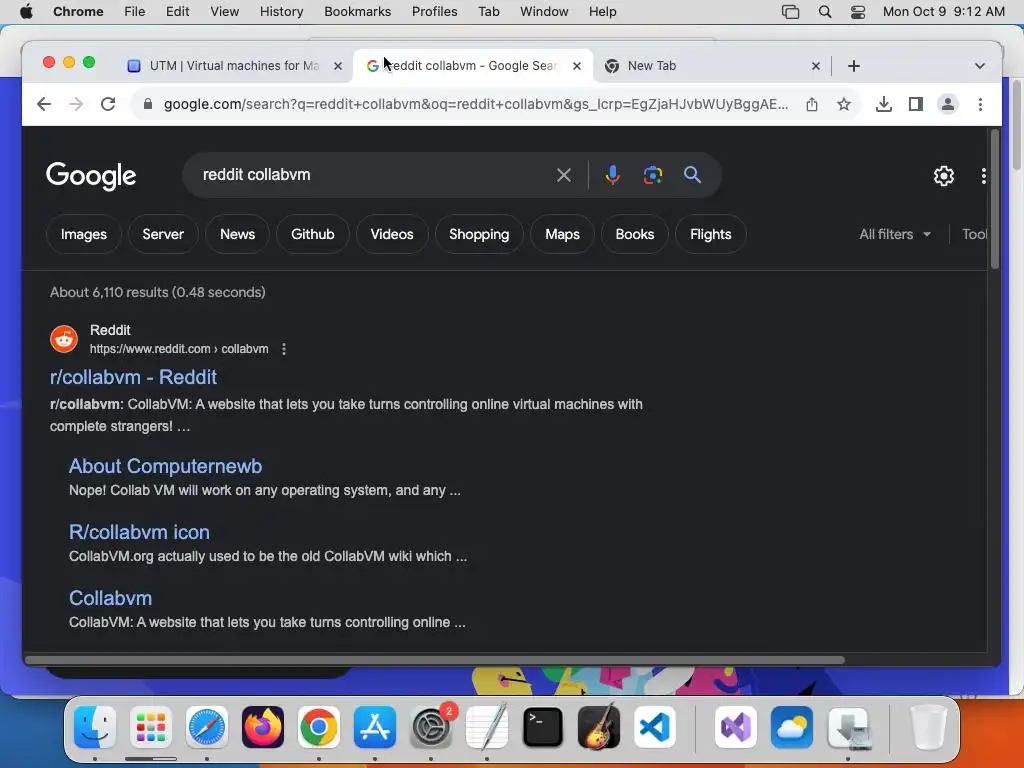Open the Window menu
Image resolution: width=1024 pixels, height=768 pixels.
(544, 12)
